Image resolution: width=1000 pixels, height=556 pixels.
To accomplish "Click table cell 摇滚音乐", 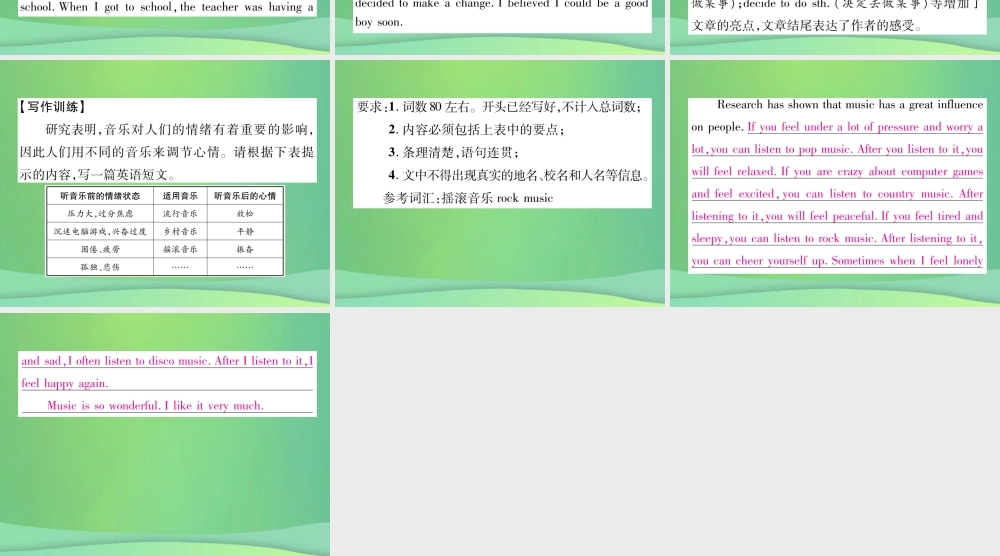I will click(180, 249).
